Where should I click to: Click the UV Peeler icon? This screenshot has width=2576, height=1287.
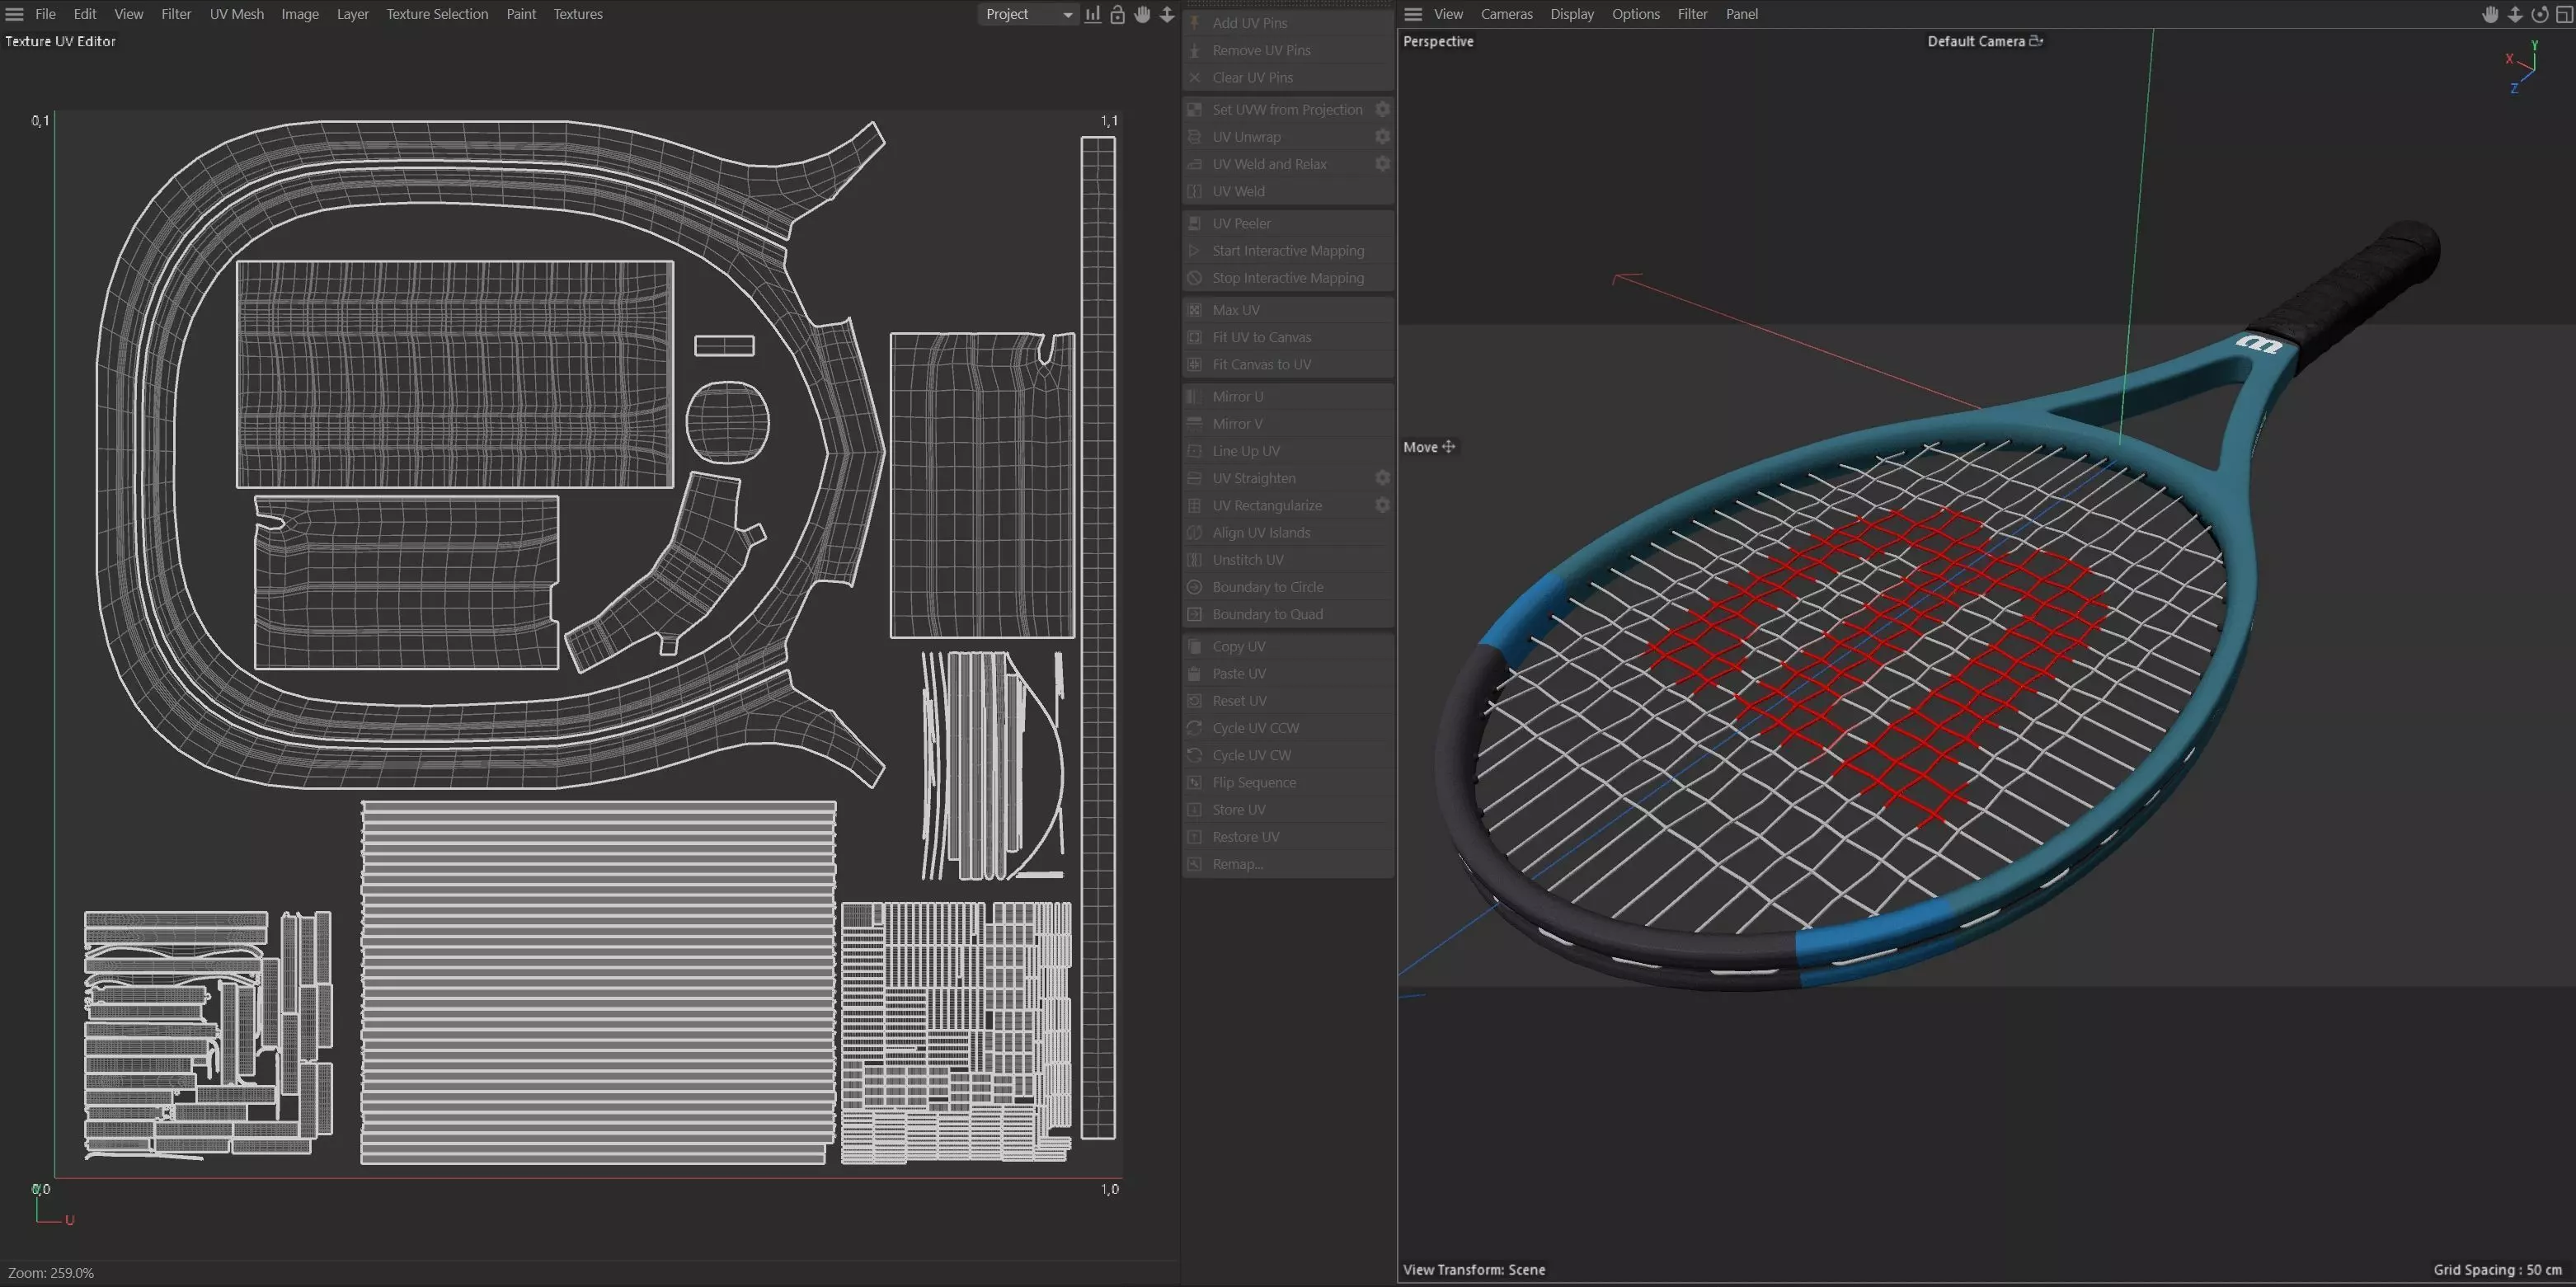(x=1194, y=223)
